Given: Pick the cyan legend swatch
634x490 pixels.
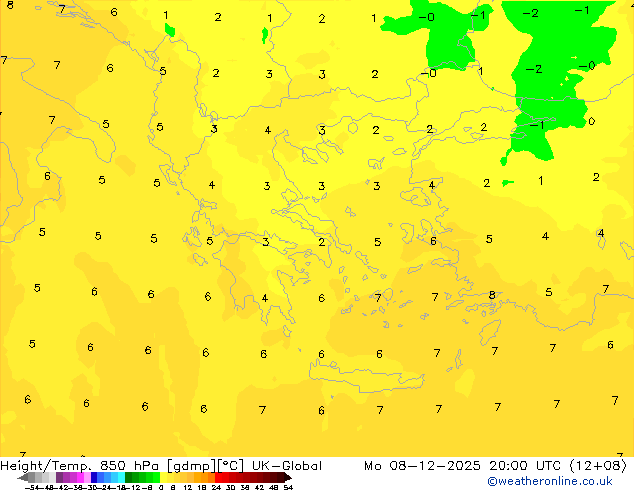Looking at the screenshot, I should pos(122,477).
